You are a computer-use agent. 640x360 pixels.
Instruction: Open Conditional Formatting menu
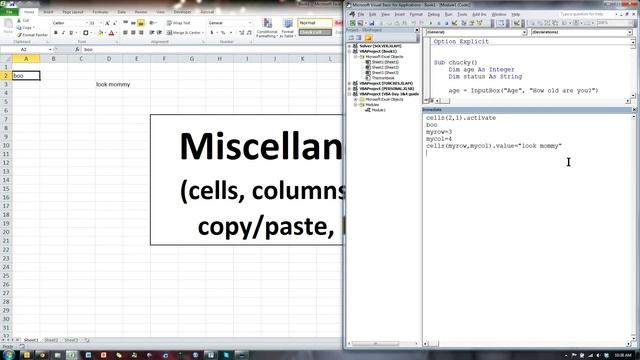click(x=267, y=28)
